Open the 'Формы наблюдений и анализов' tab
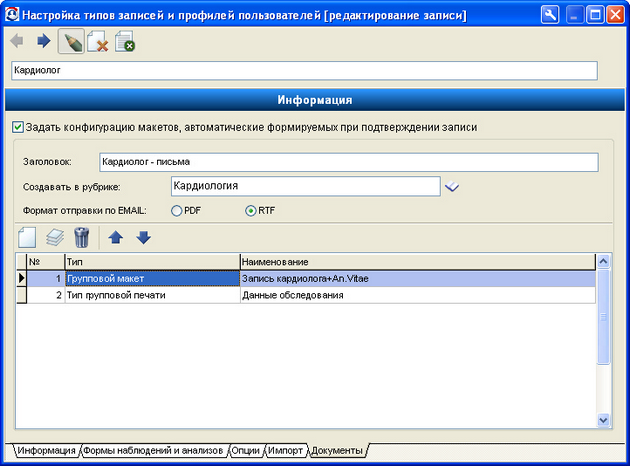Screen dimensions: 630x466 153,451
